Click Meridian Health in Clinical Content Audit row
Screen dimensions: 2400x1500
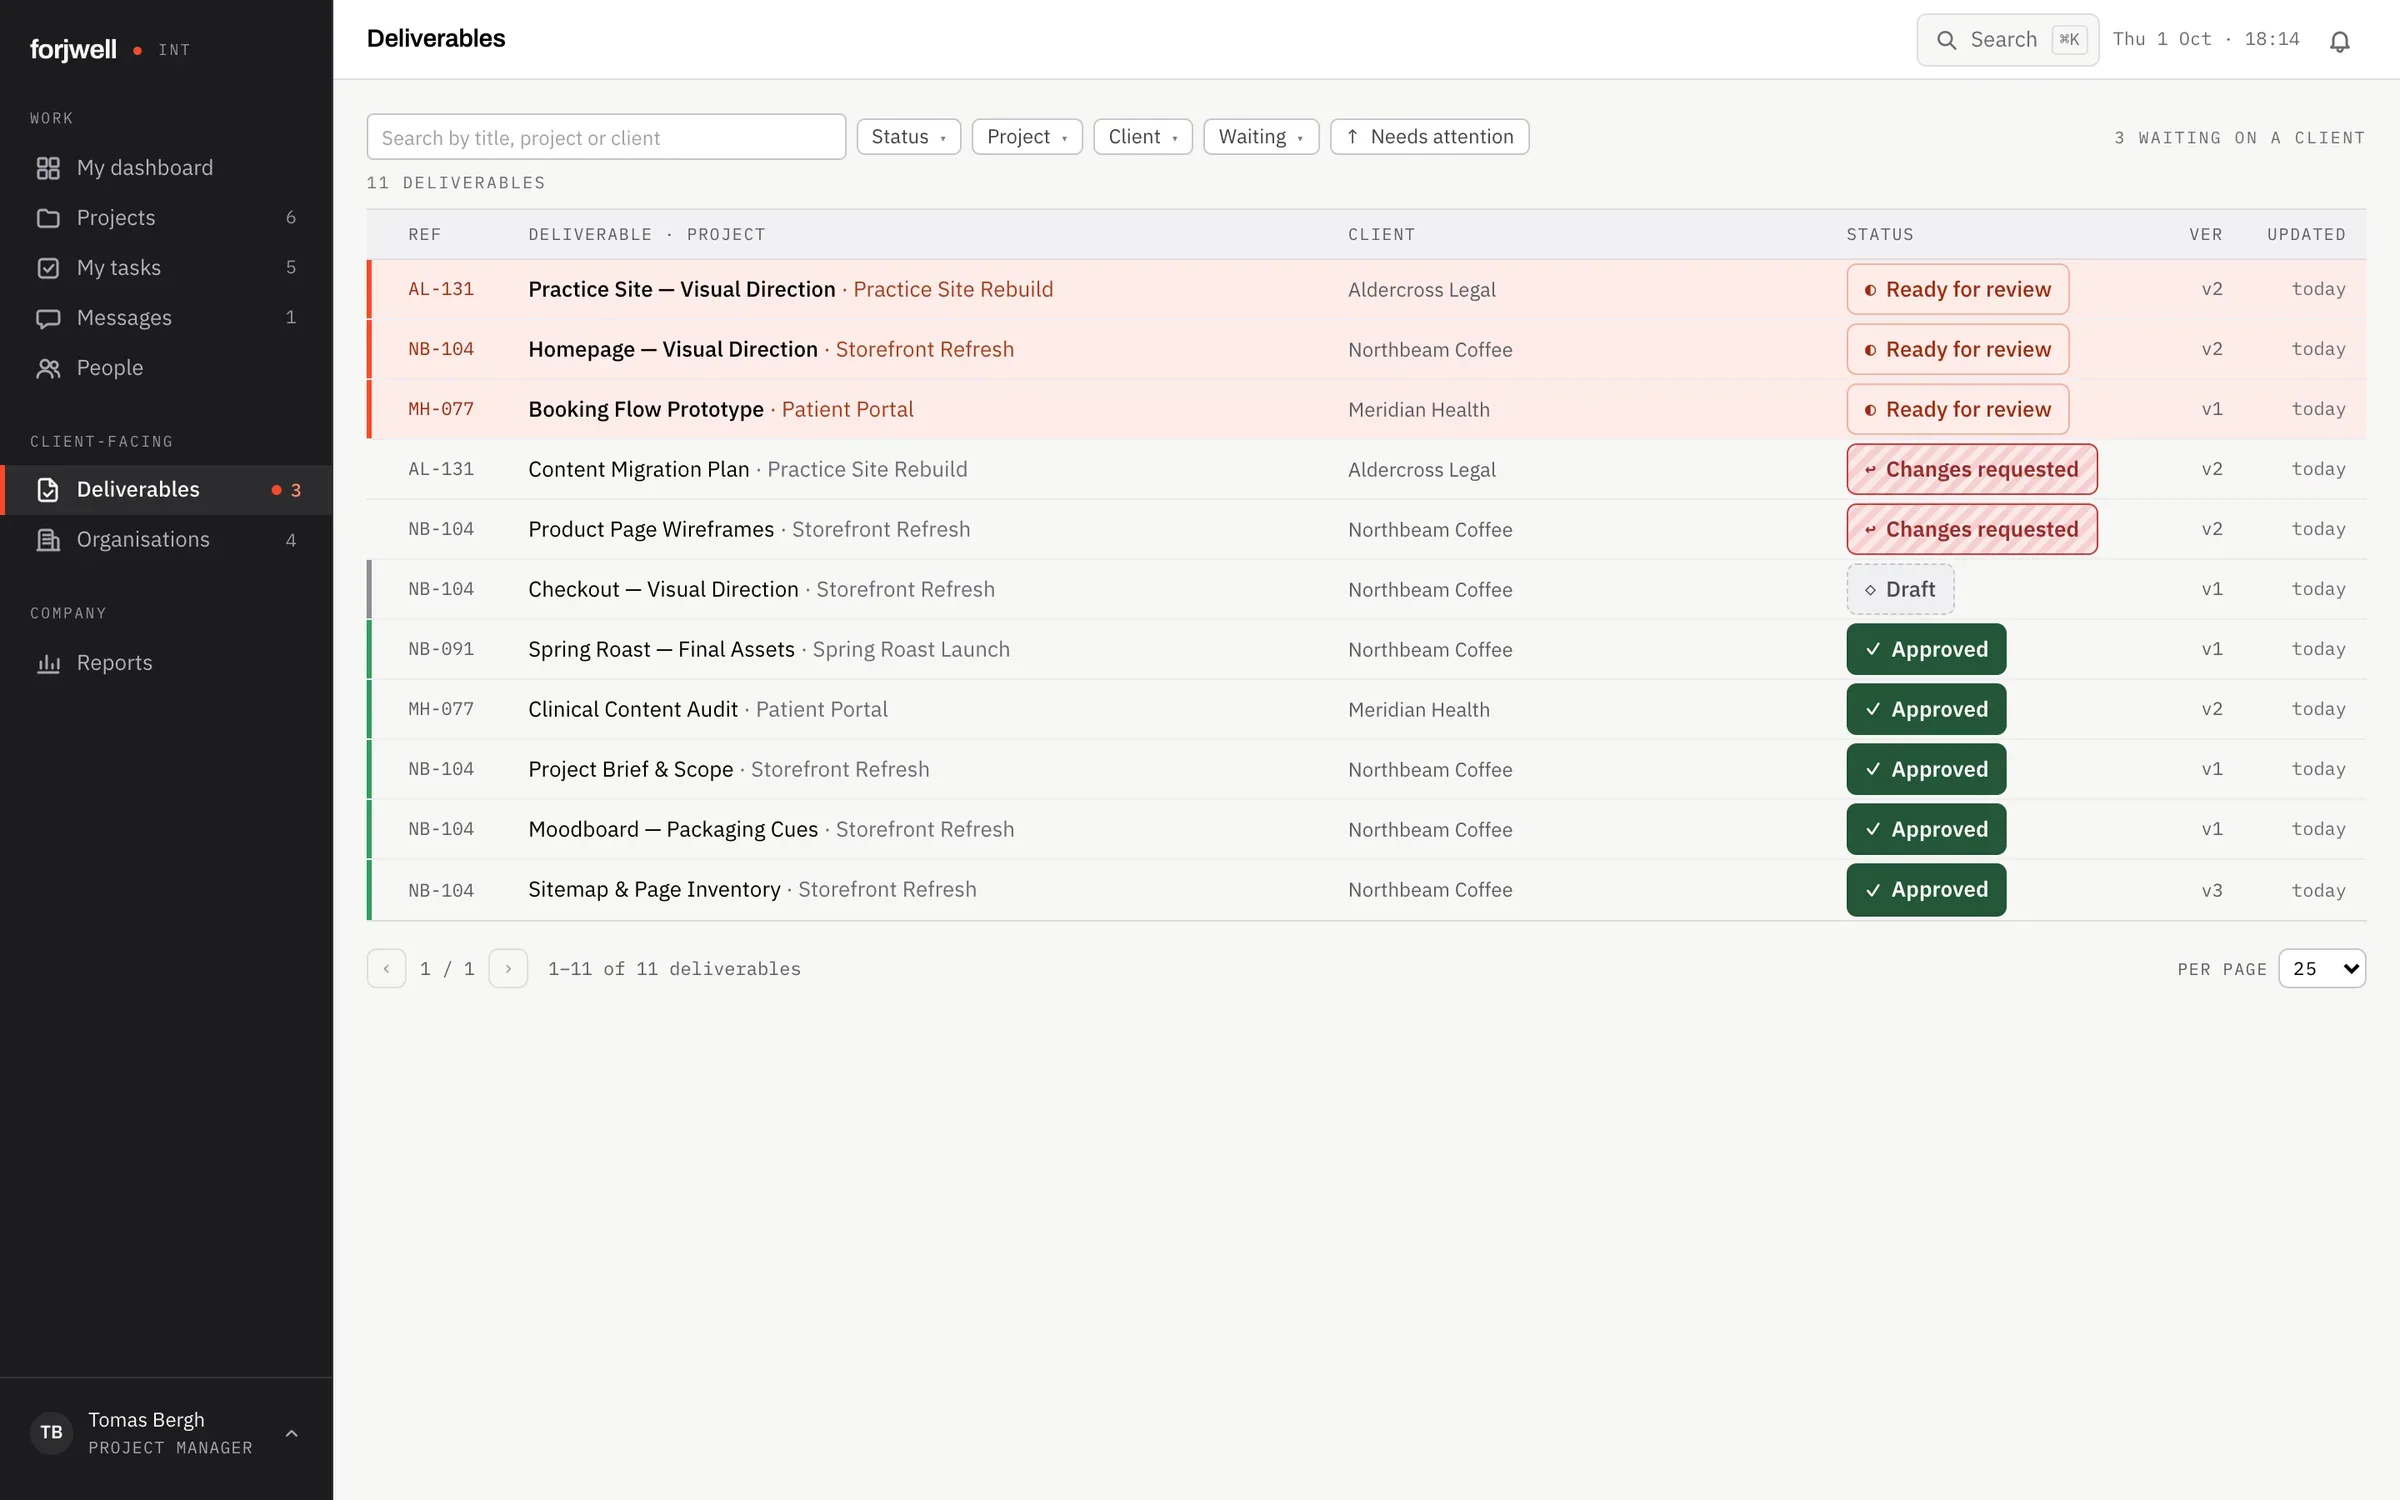[1418, 709]
